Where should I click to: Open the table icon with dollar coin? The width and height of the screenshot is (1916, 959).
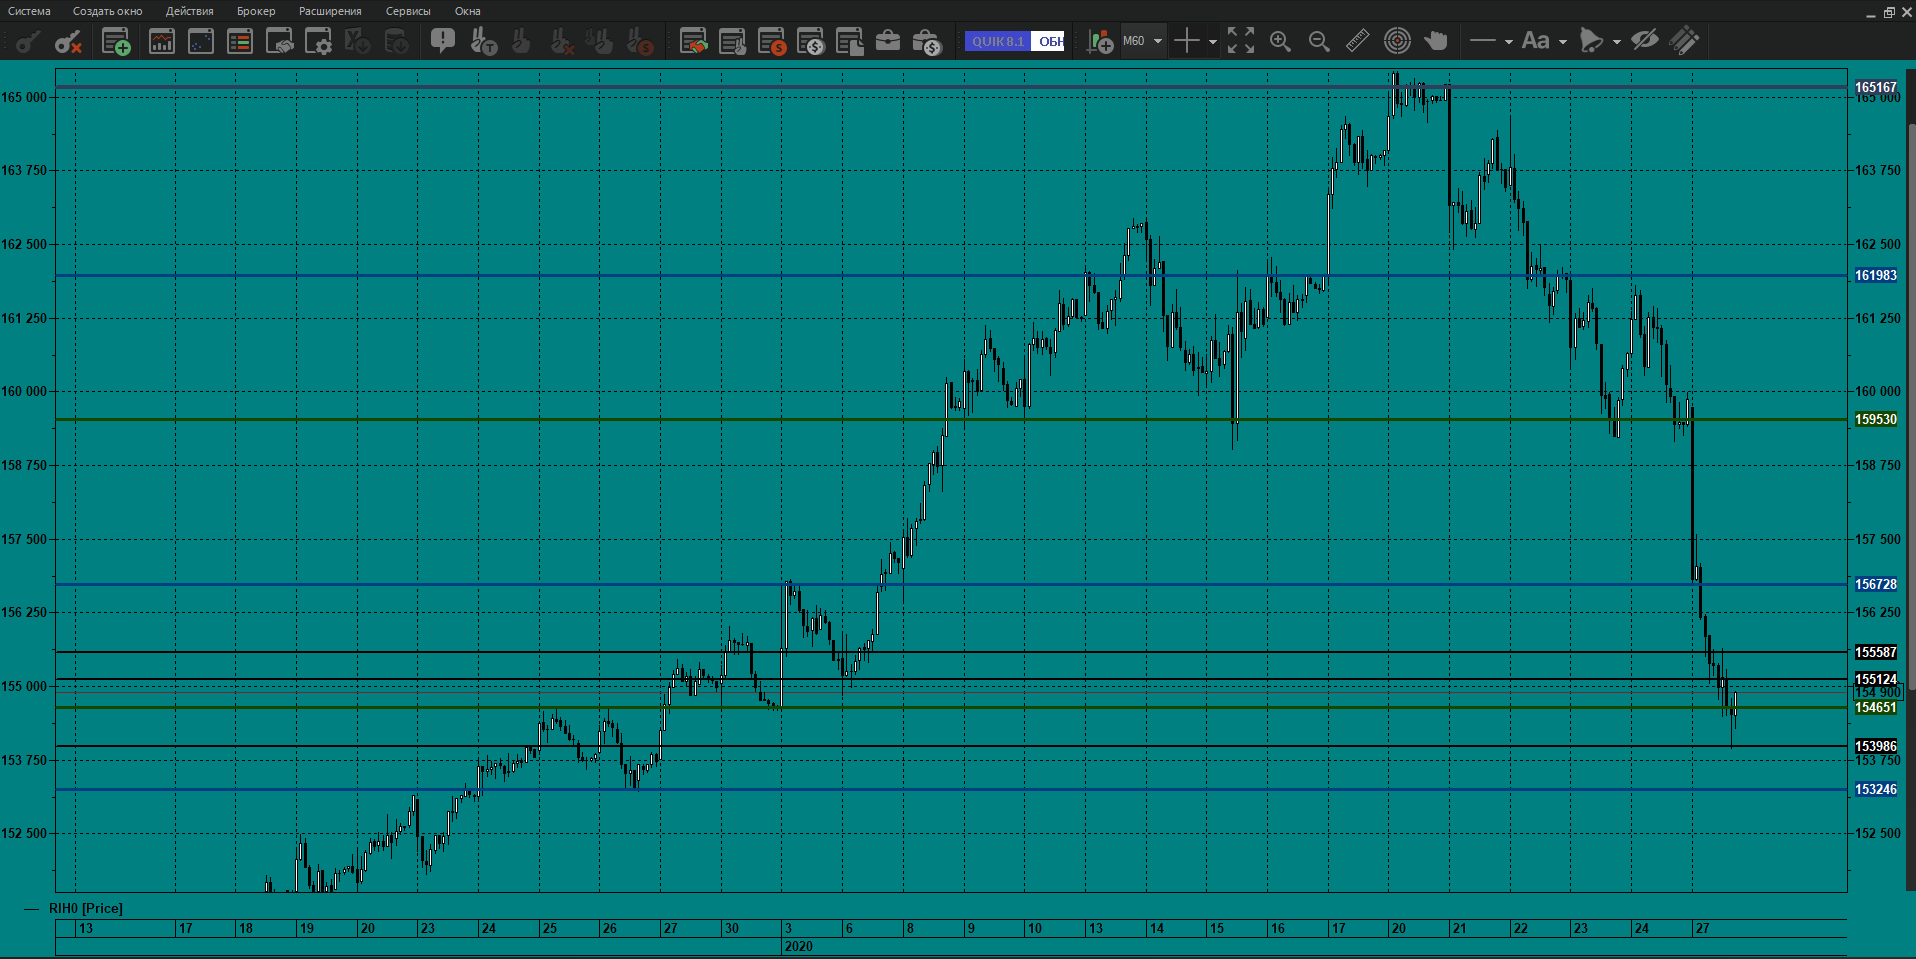coord(811,41)
